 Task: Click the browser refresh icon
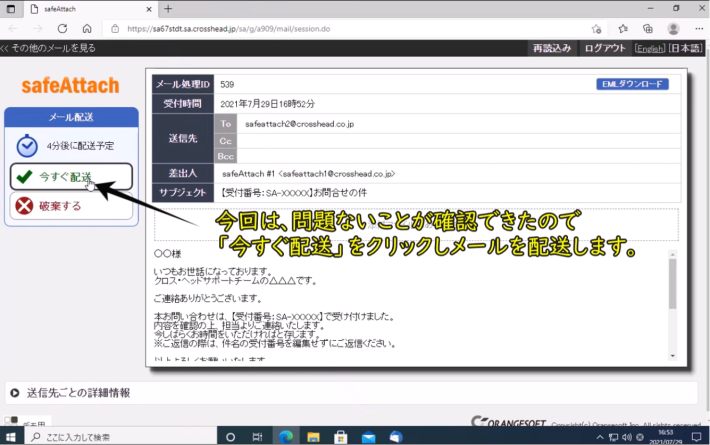(x=62, y=29)
